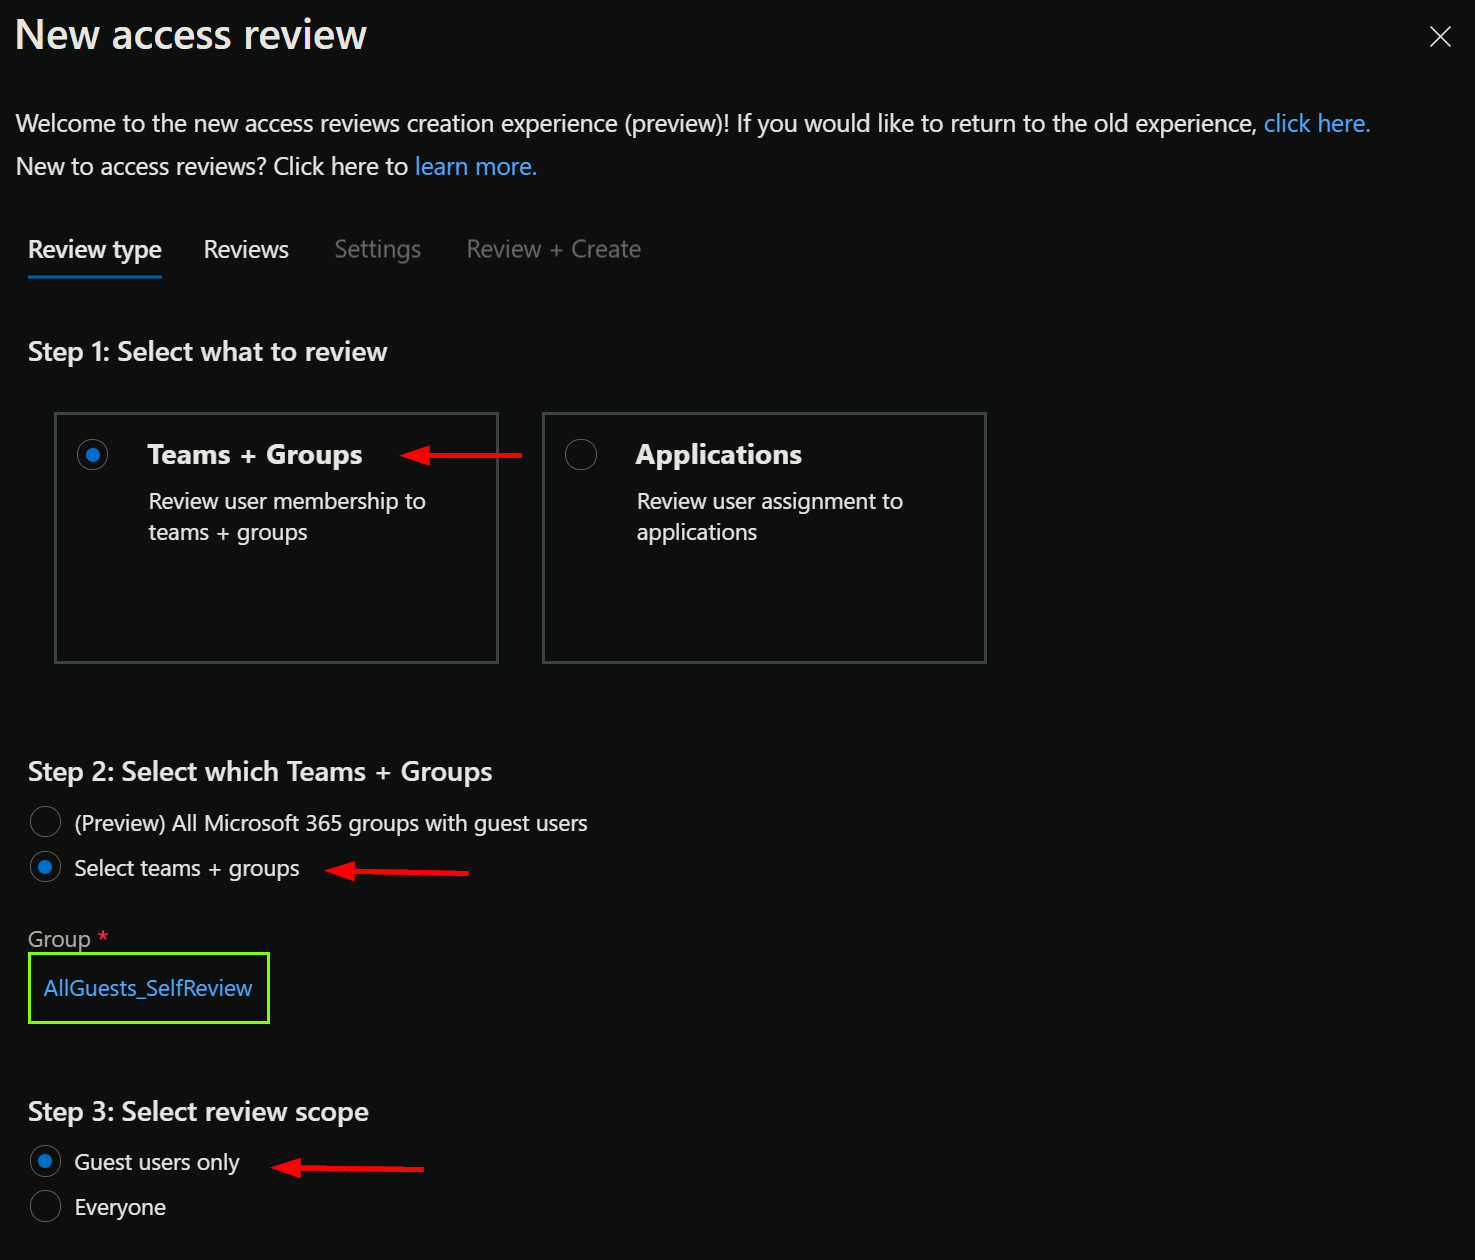1475x1260 pixels.
Task: Click the Group field label
Action: pyautogui.click(x=59, y=939)
